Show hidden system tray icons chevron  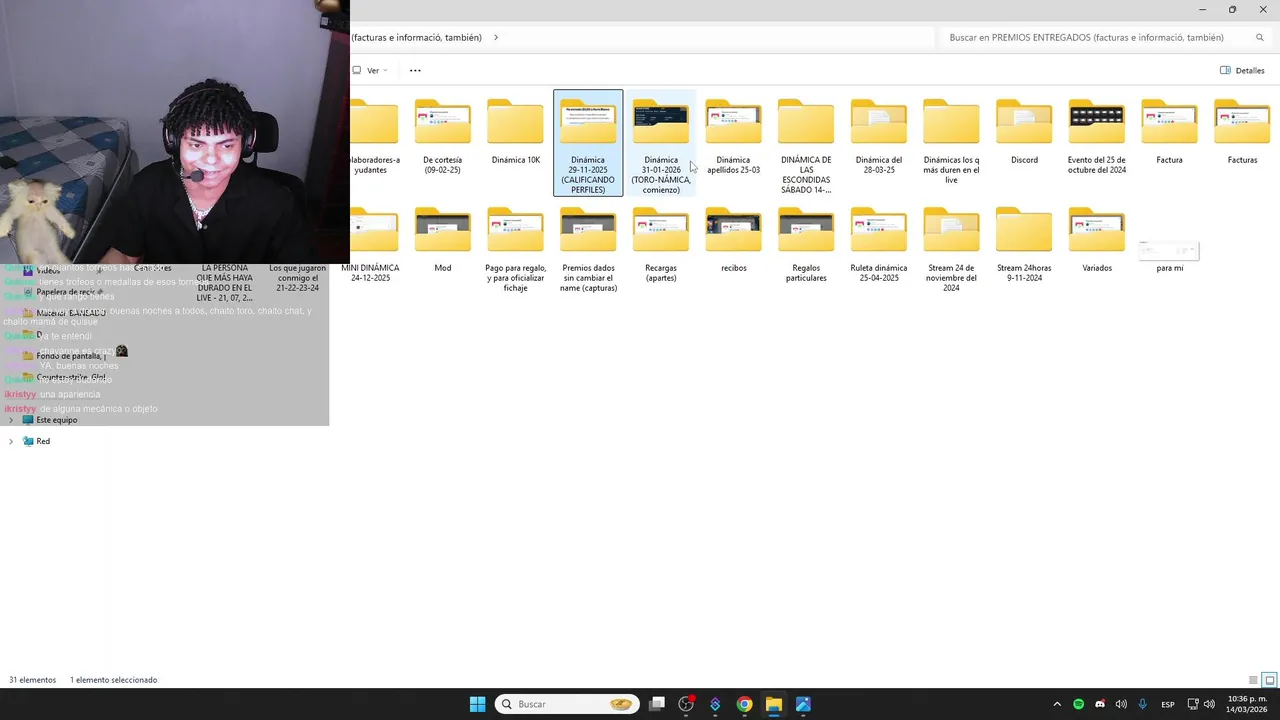coord(1057,704)
